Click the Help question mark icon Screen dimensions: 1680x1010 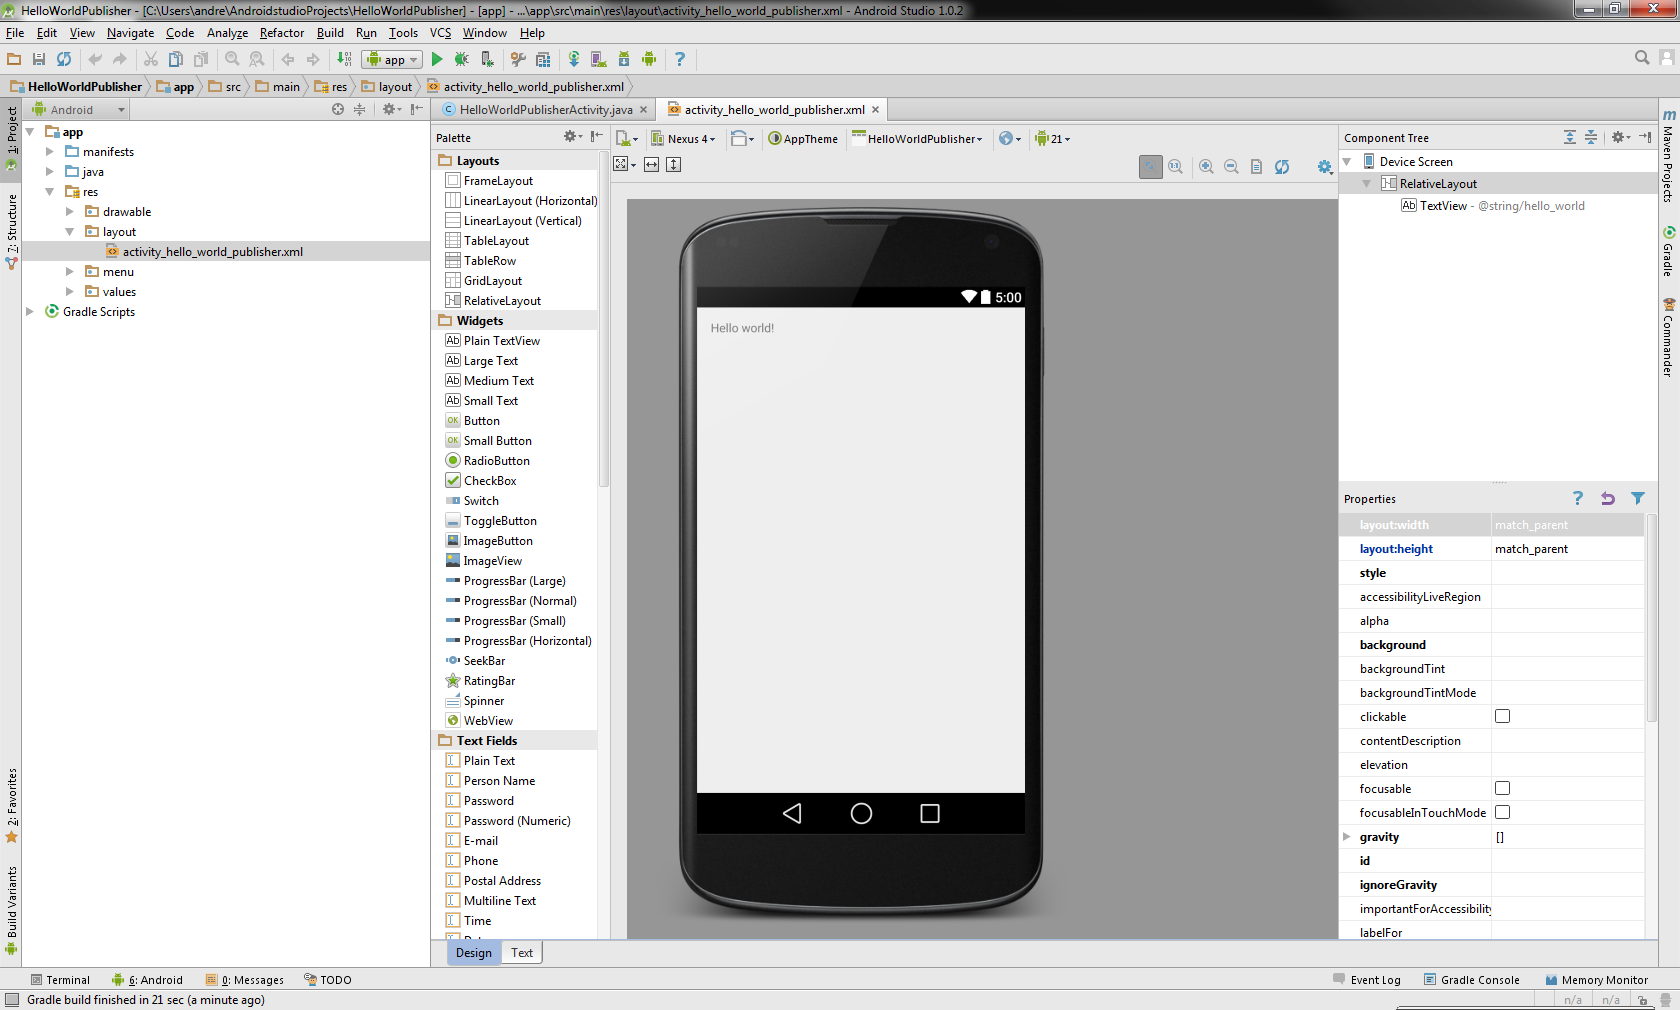pos(680,59)
